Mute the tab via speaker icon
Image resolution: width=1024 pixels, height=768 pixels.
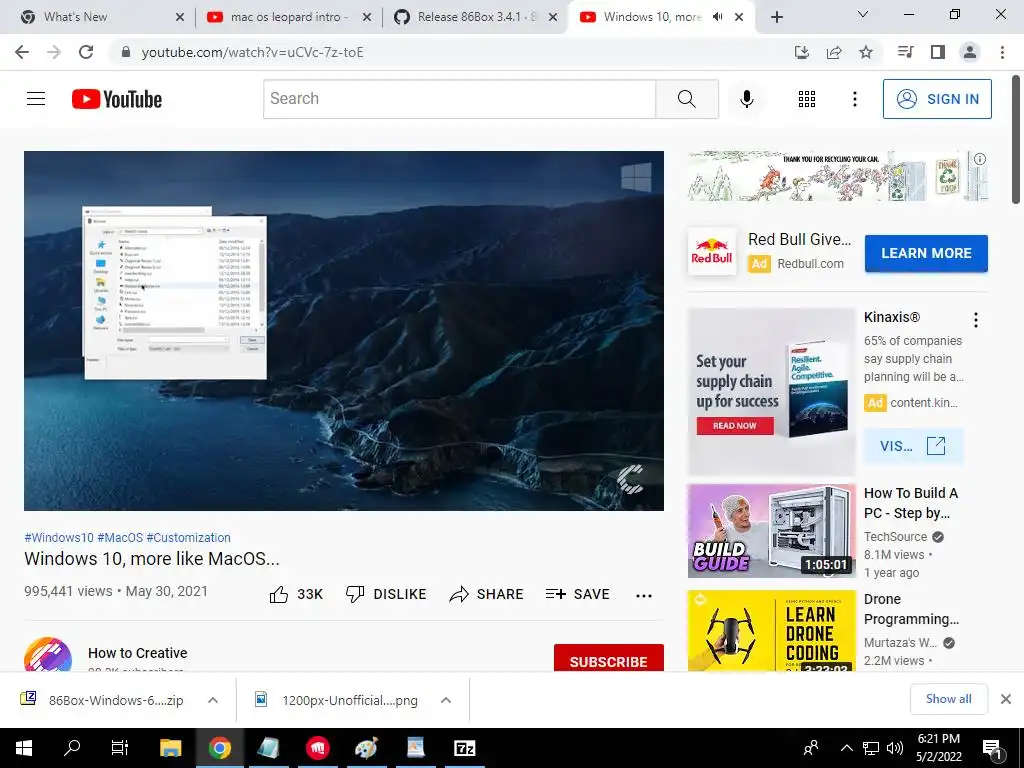tap(718, 17)
